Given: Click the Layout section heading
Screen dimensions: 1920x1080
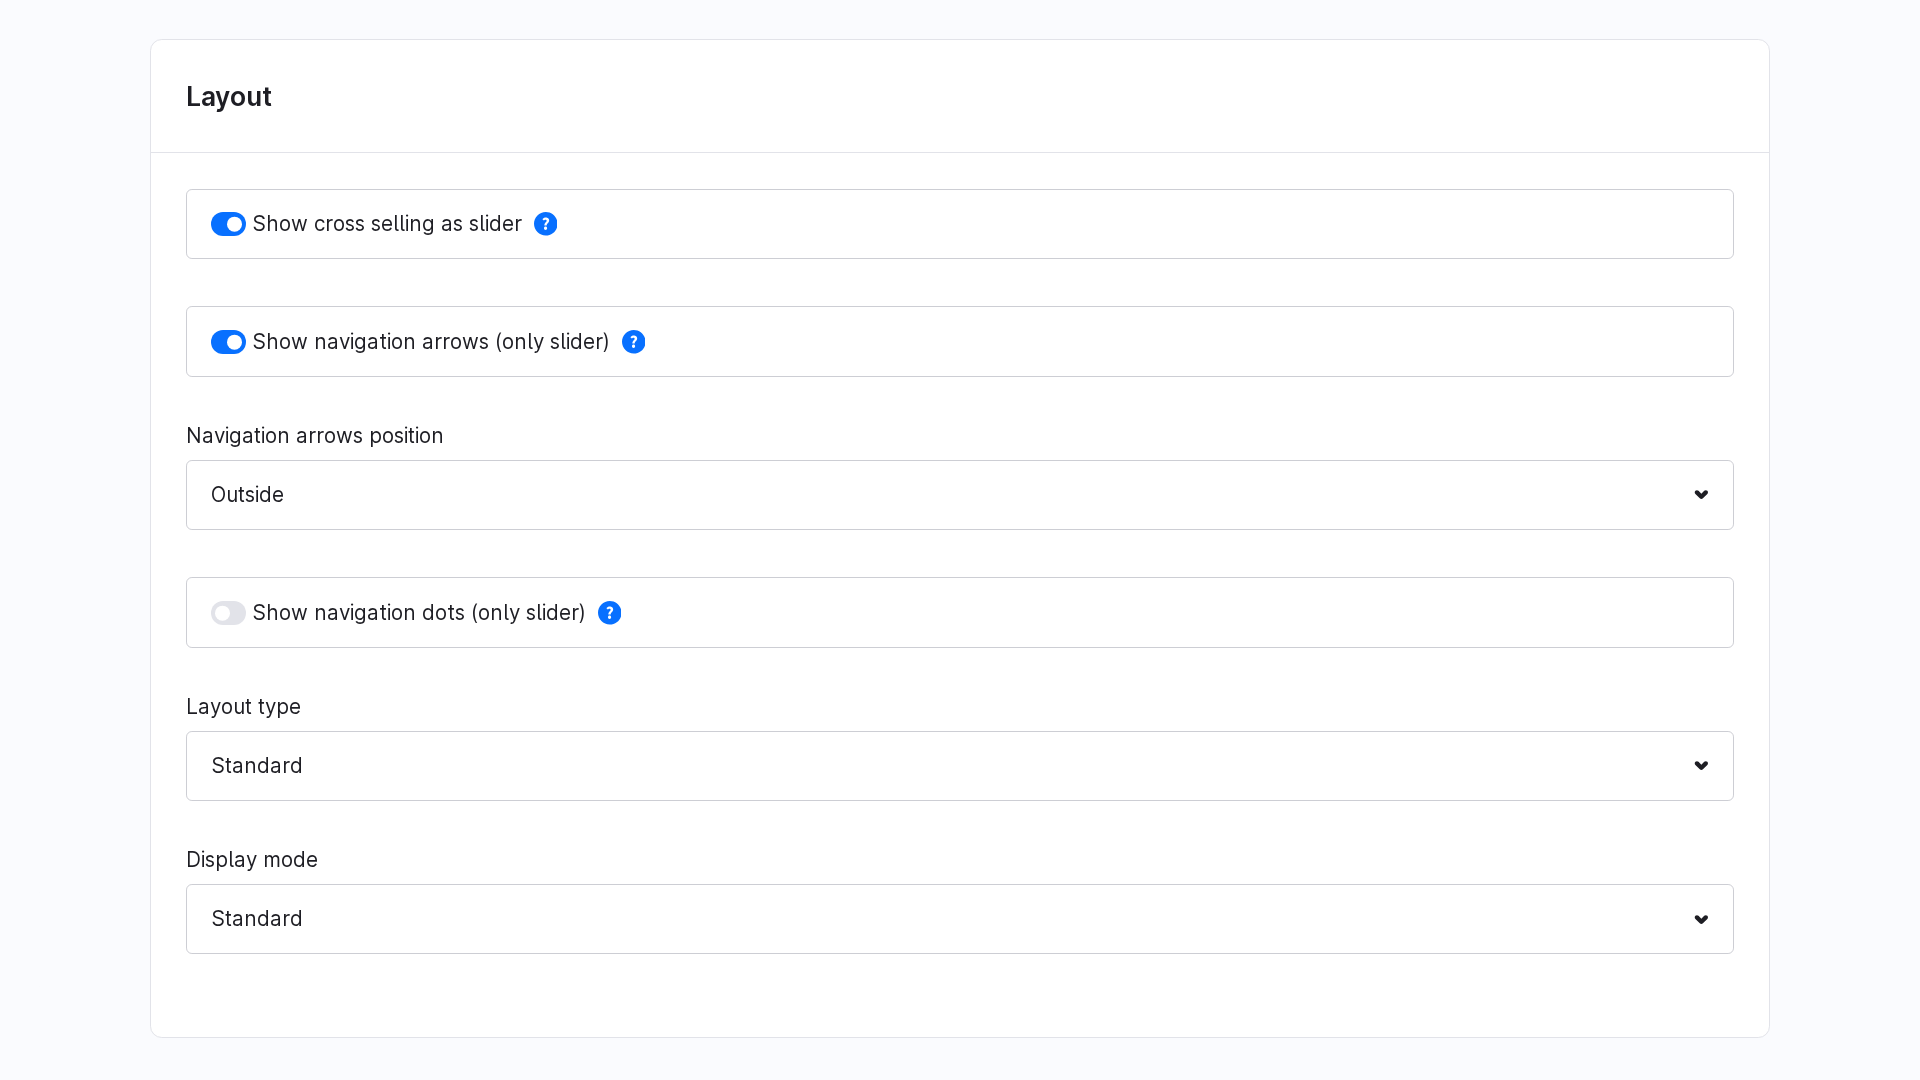Looking at the screenshot, I should [x=229, y=97].
